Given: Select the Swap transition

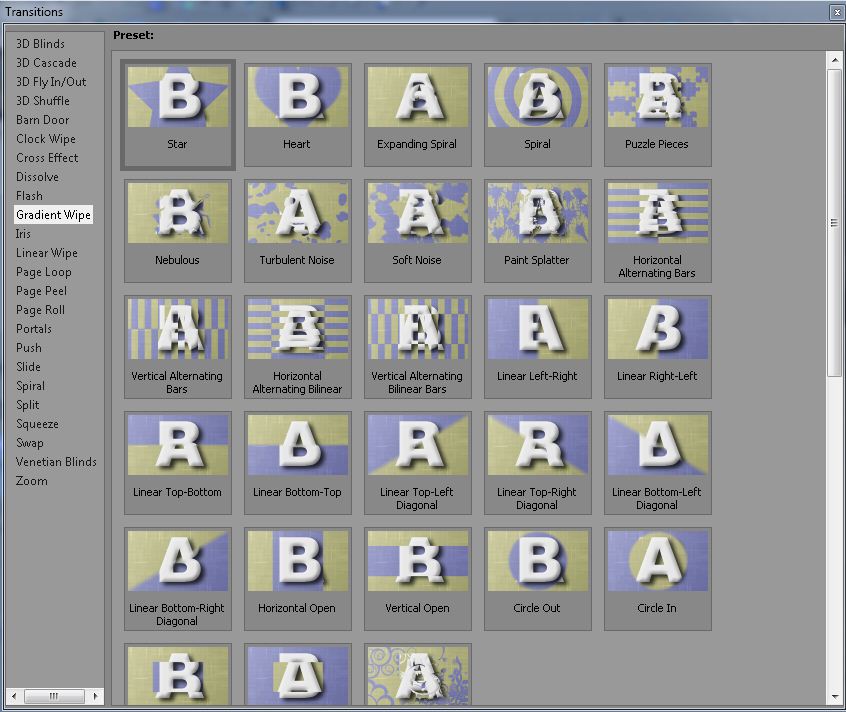Looking at the screenshot, I should tap(30, 443).
